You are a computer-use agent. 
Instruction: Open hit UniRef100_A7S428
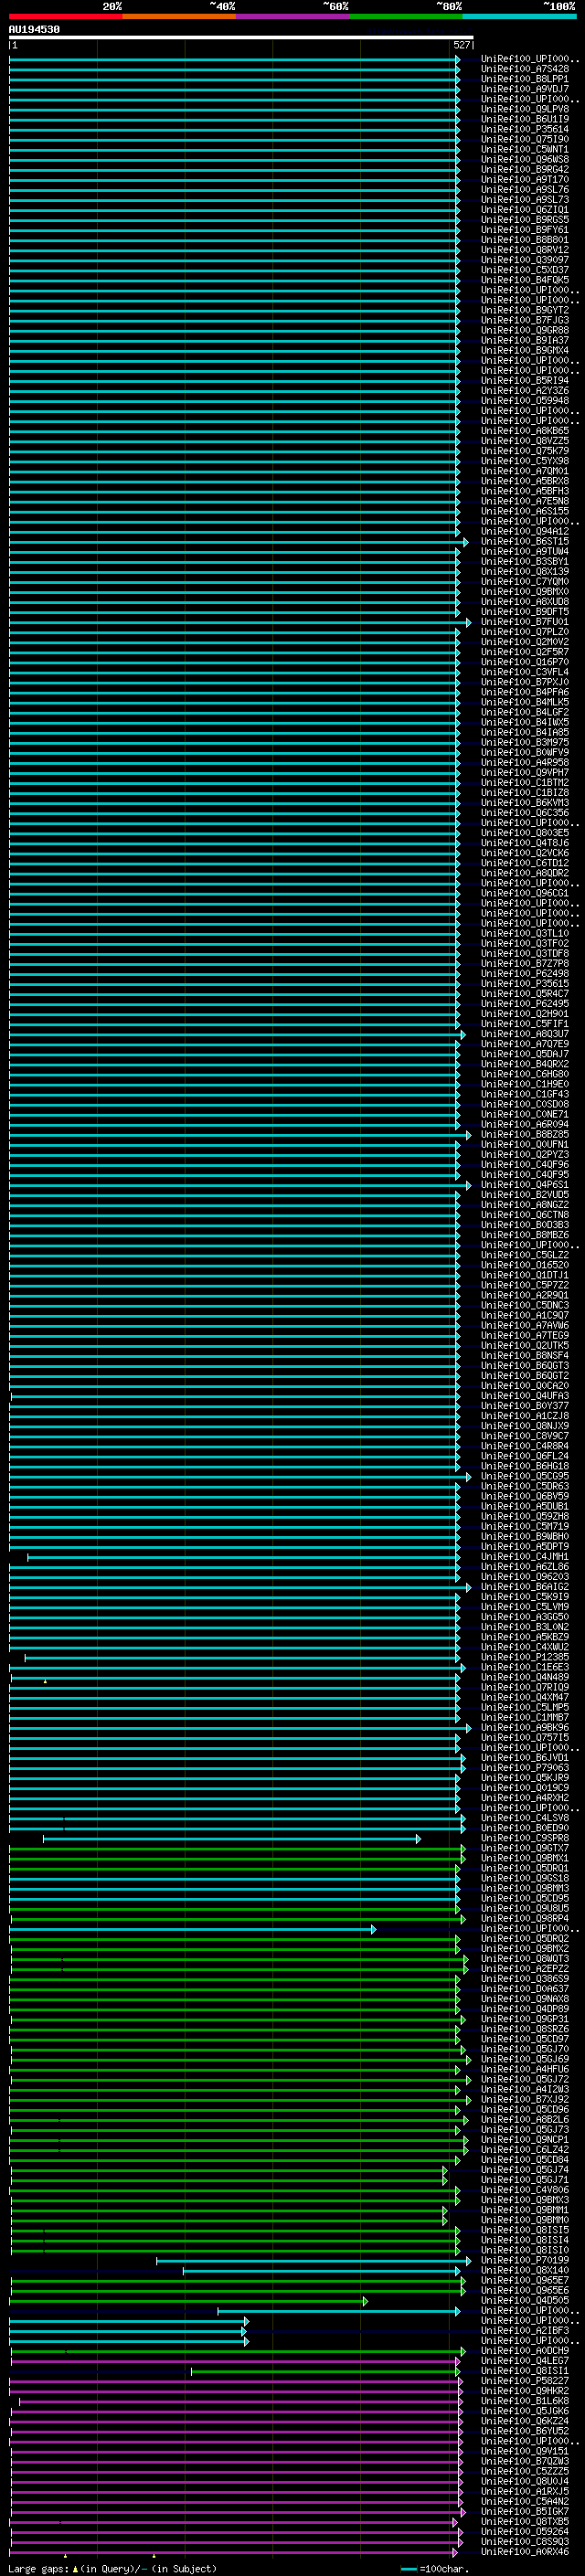coord(525,69)
